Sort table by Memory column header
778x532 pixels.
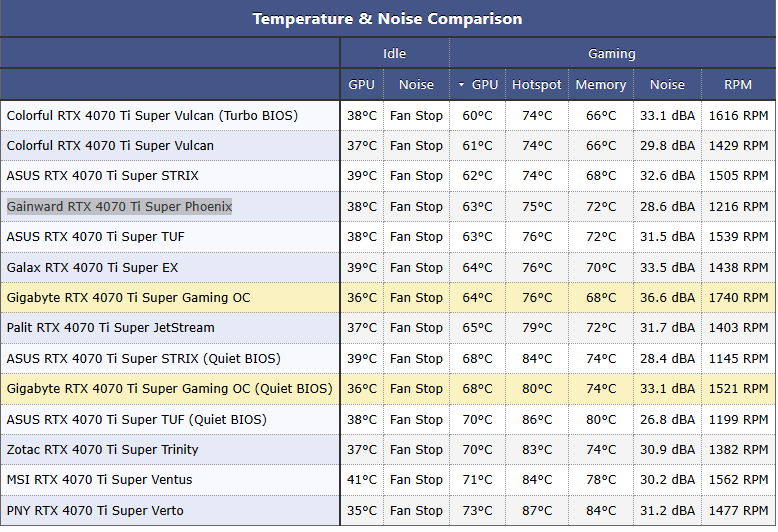(601, 85)
